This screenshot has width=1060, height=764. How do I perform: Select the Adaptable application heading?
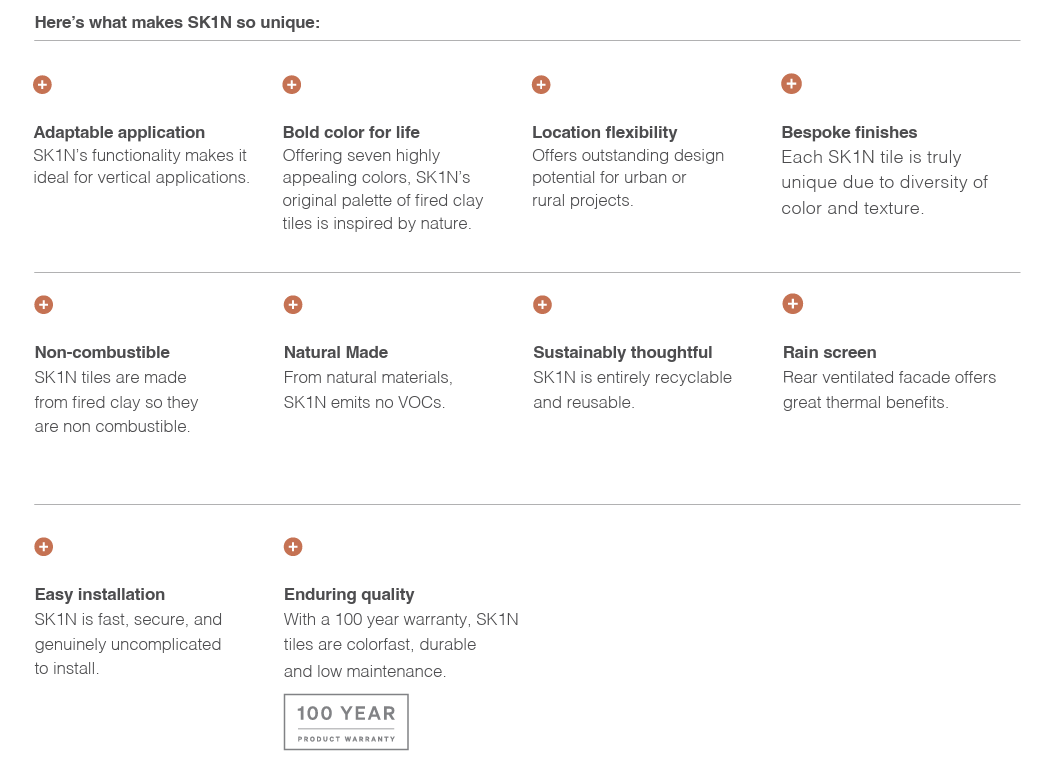[x=119, y=132]
